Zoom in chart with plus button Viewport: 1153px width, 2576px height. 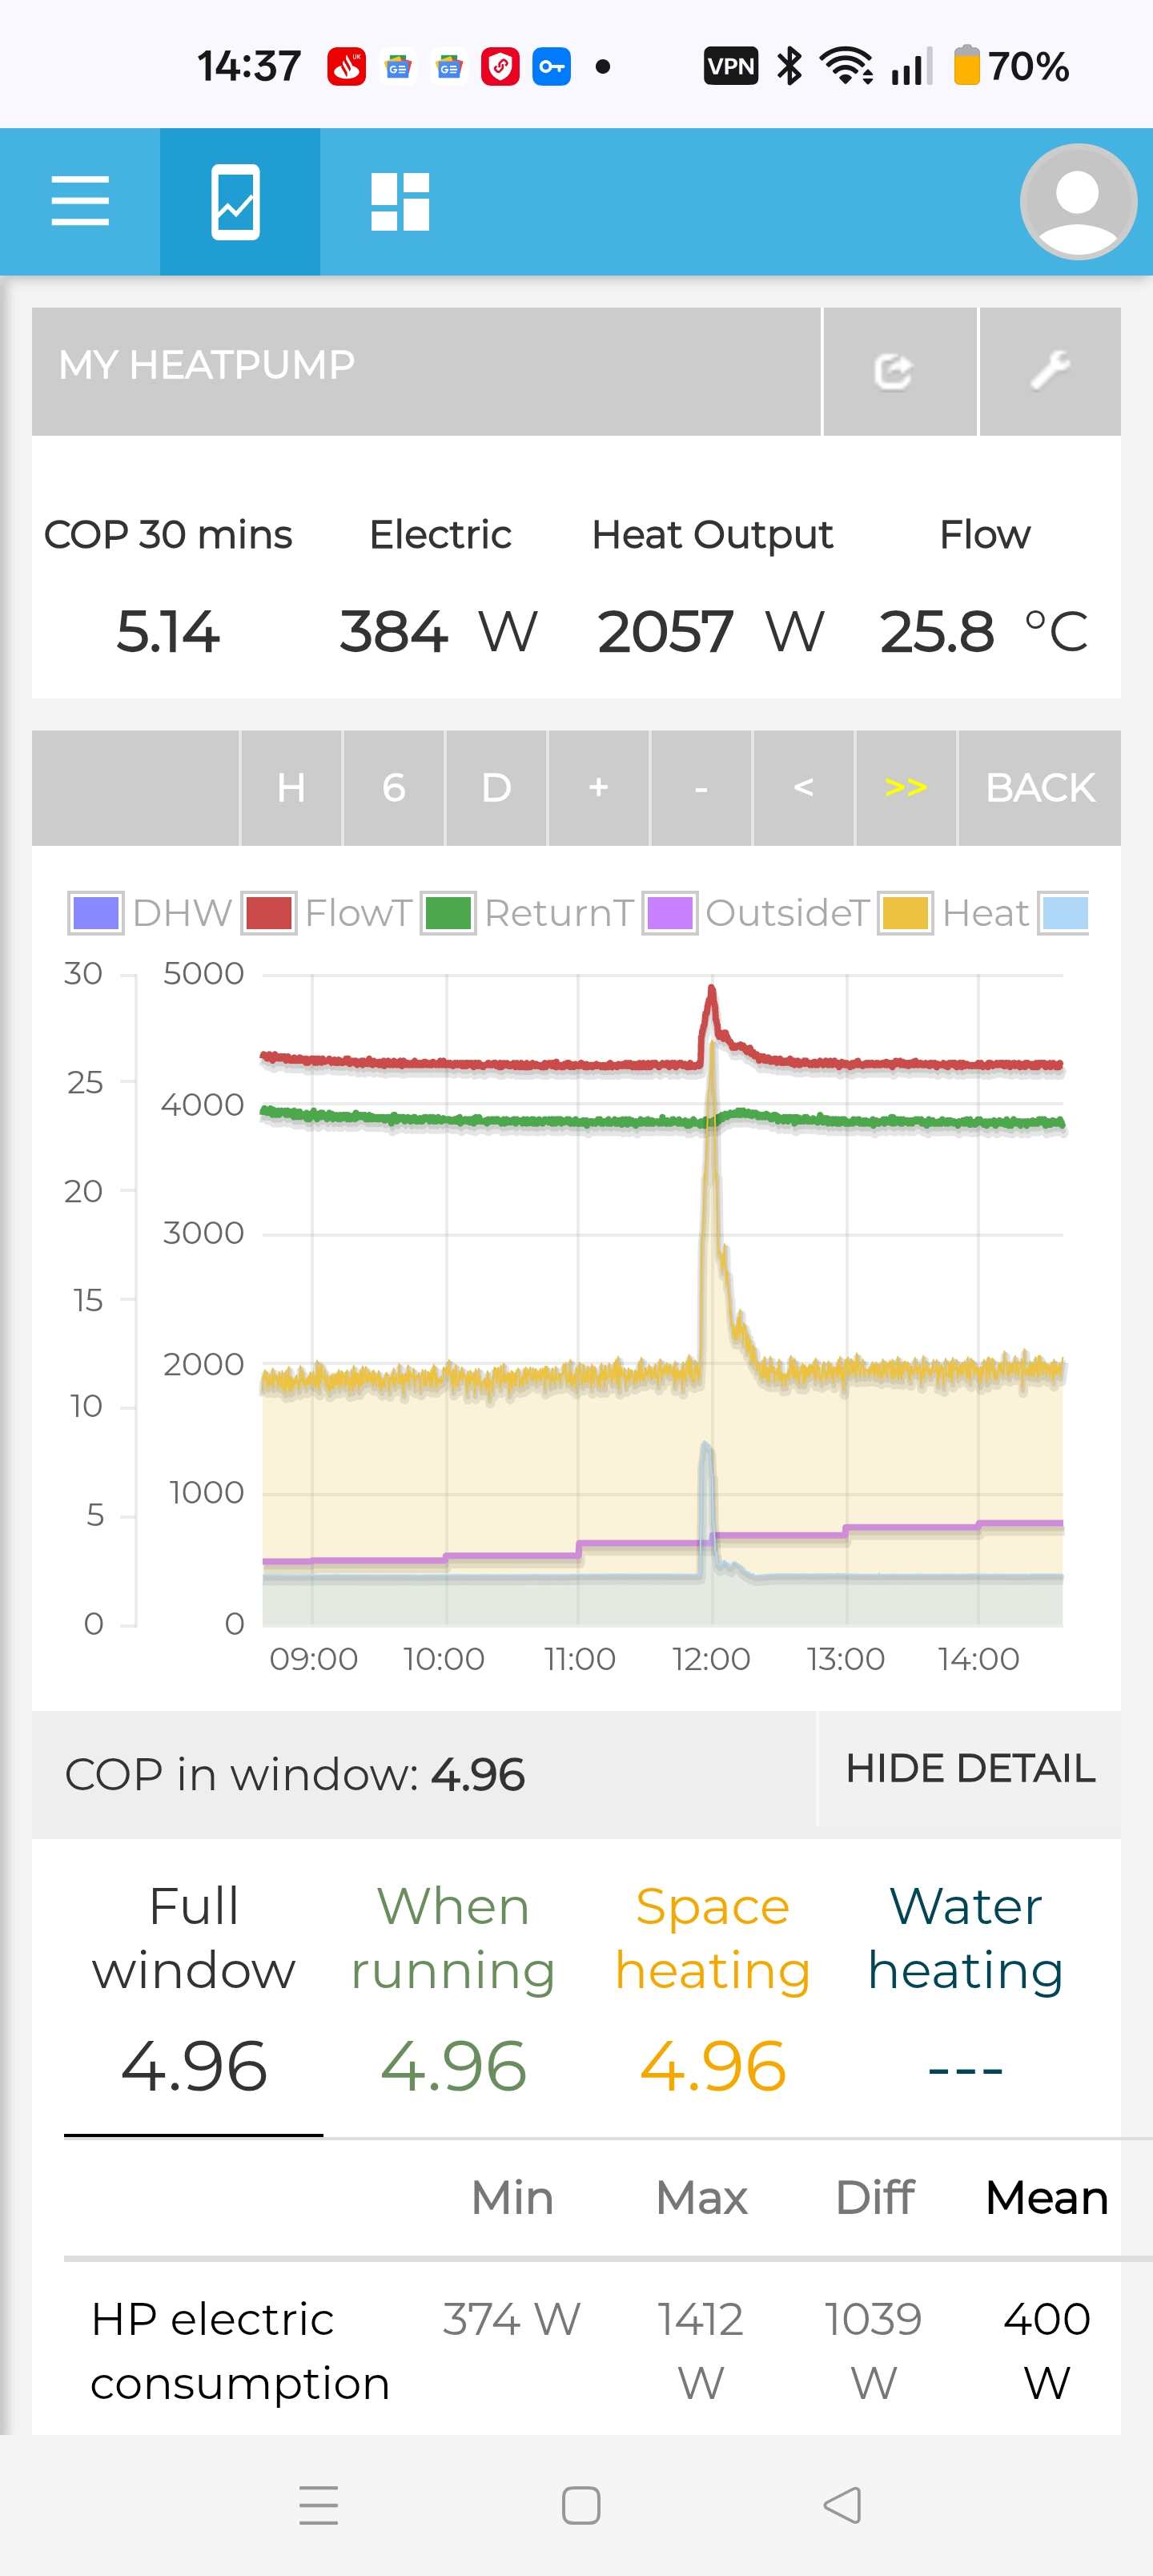(598, 788)
